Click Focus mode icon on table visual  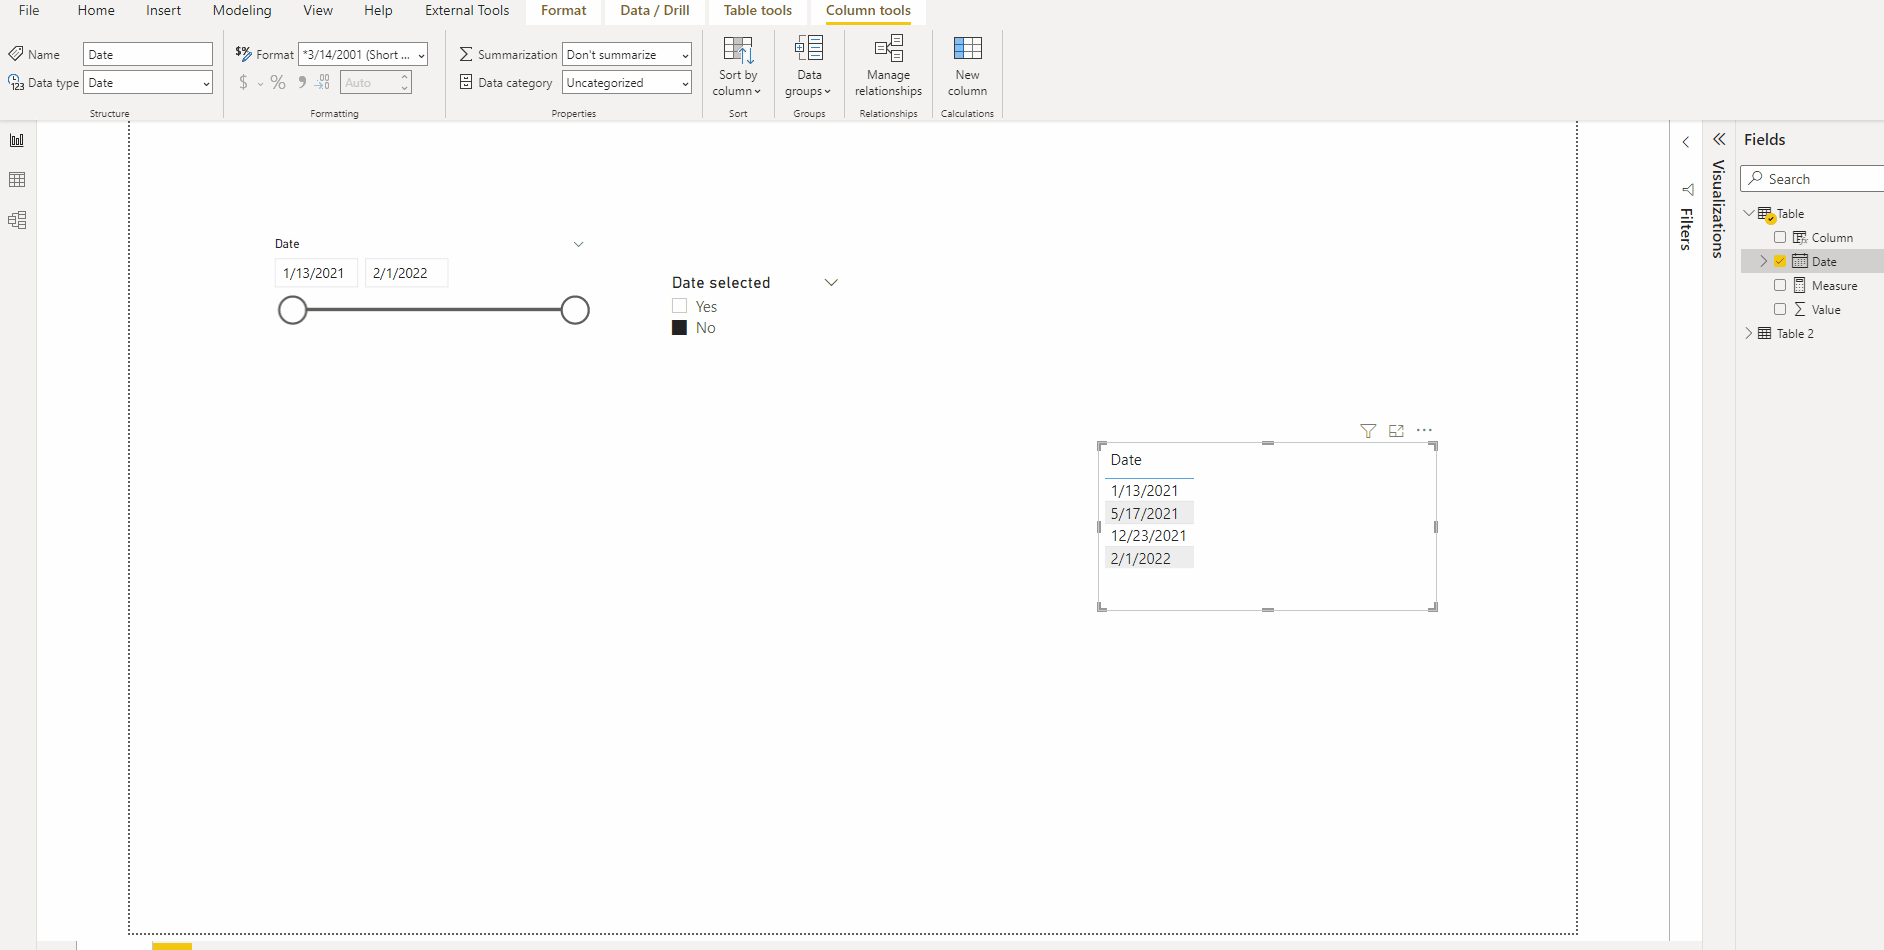1396,431
